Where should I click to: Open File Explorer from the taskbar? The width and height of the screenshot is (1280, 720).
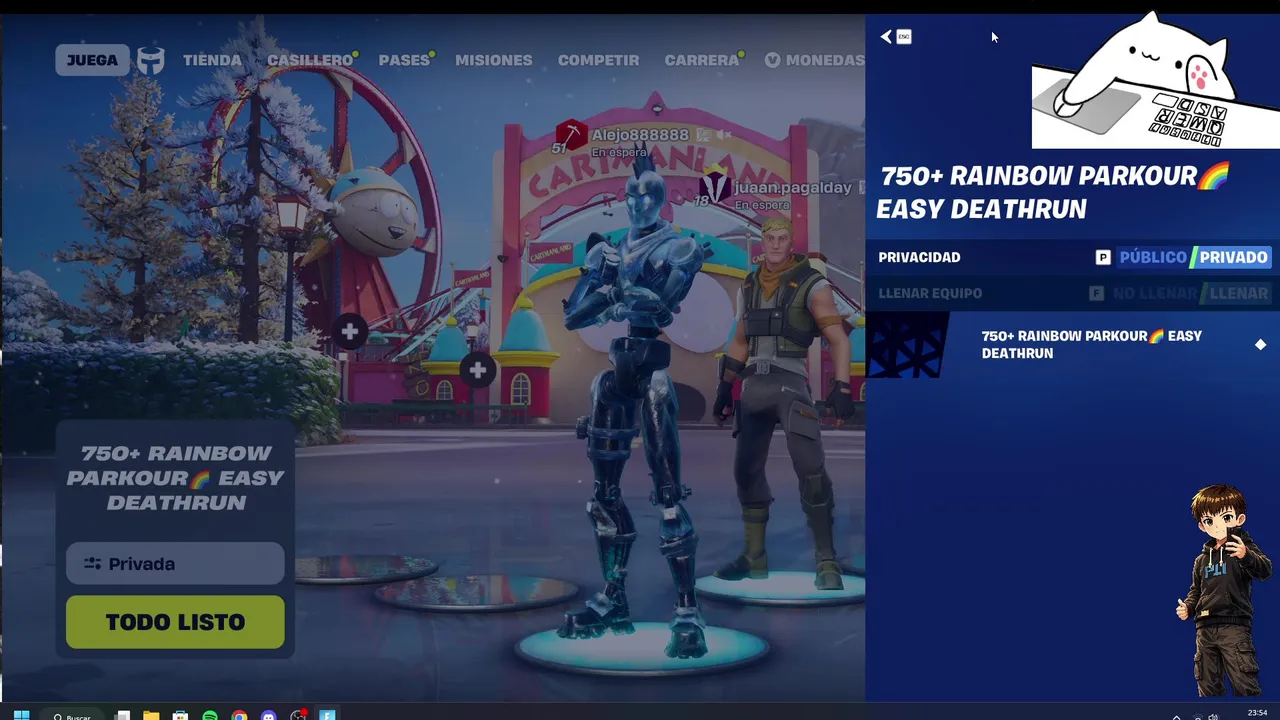pyautogui.click(x=151, y=716)
